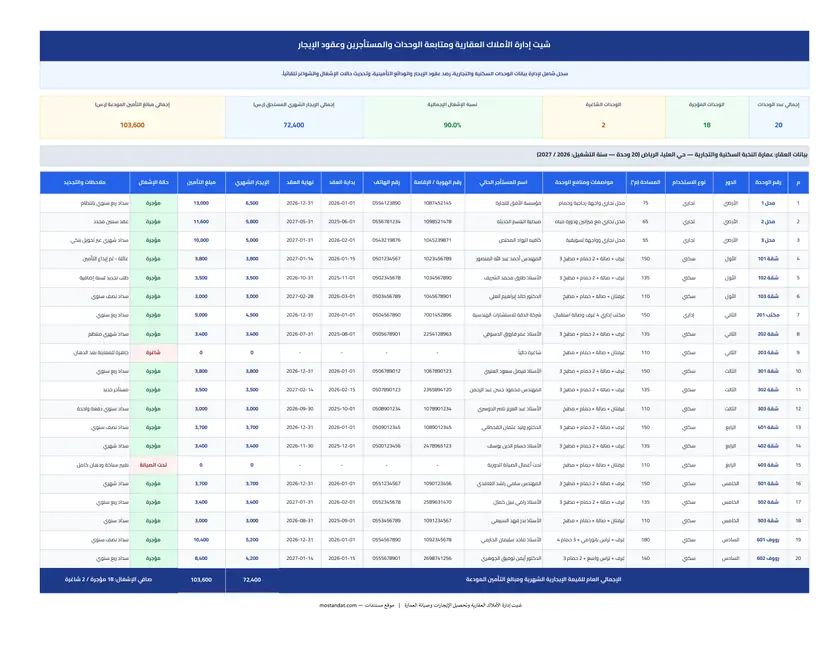Click phone number 0543219876
This screenshot has width=840, height=649.
(x=386, y=241)
